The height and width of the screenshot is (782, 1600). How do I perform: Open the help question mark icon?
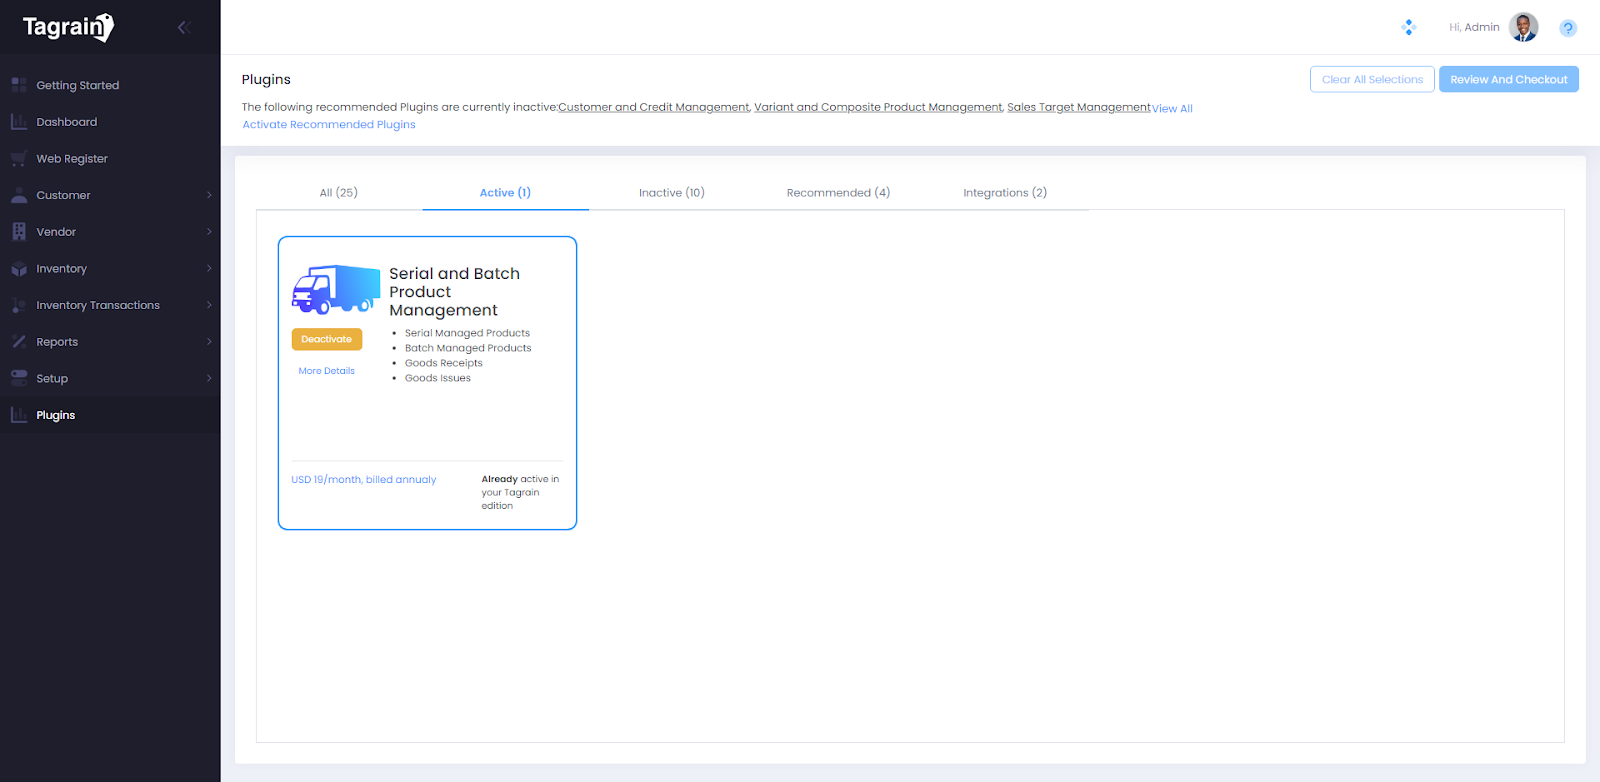pos(1568,28)
